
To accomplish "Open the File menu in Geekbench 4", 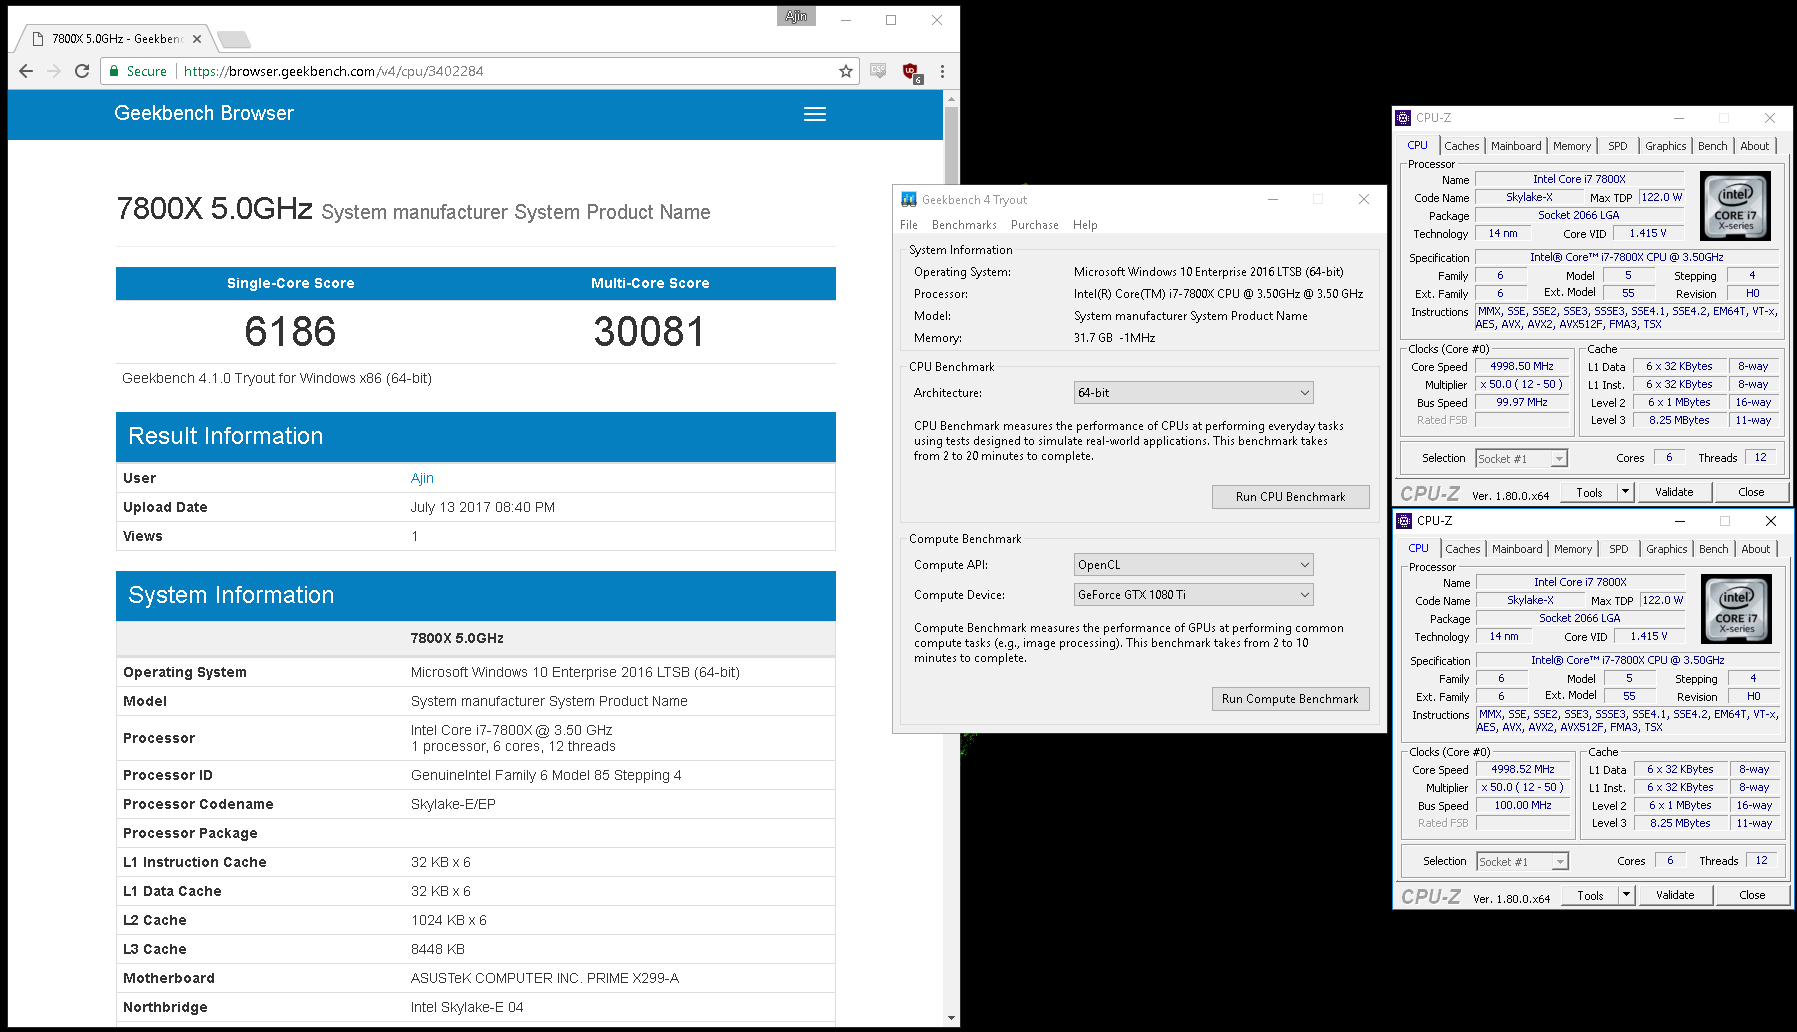I will pyautogui.click(x=909, y=225).
